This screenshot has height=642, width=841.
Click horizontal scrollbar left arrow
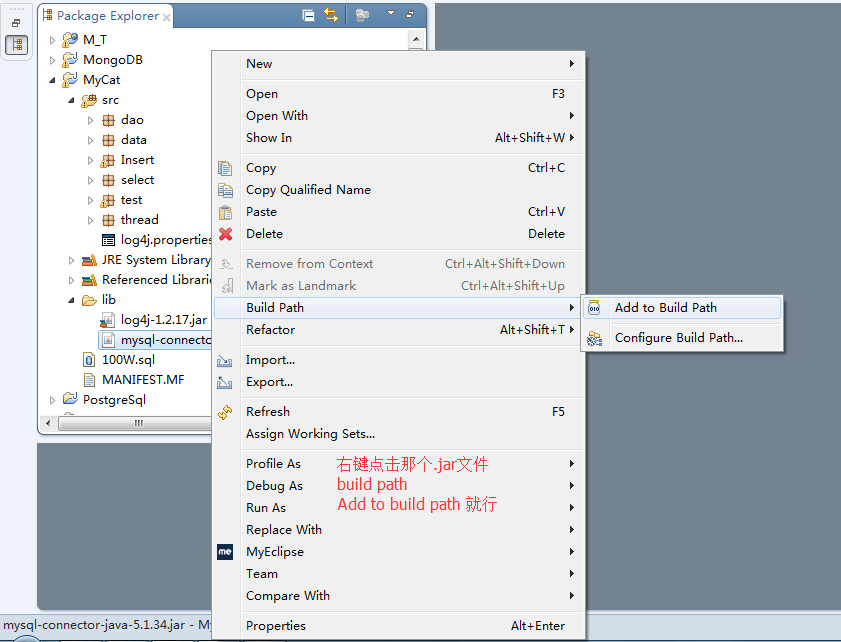click(48, 424)
